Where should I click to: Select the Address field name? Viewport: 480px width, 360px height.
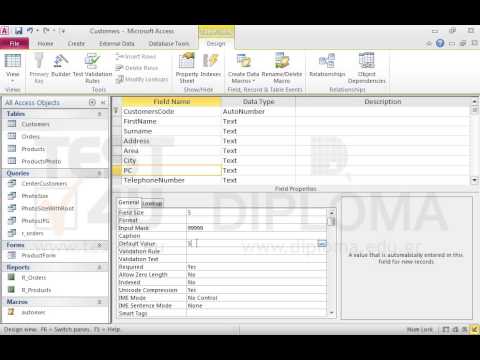(x=136, y=141)
